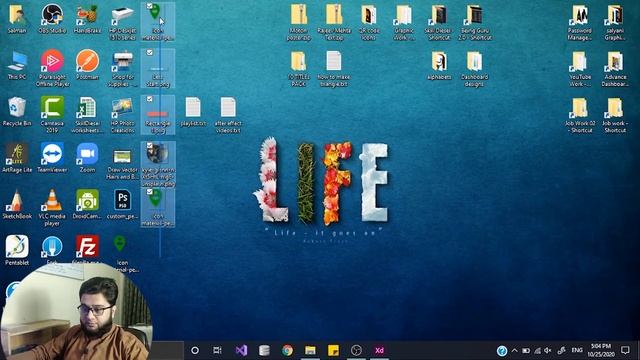Open network settings from the tray icon

coord(538,351)
